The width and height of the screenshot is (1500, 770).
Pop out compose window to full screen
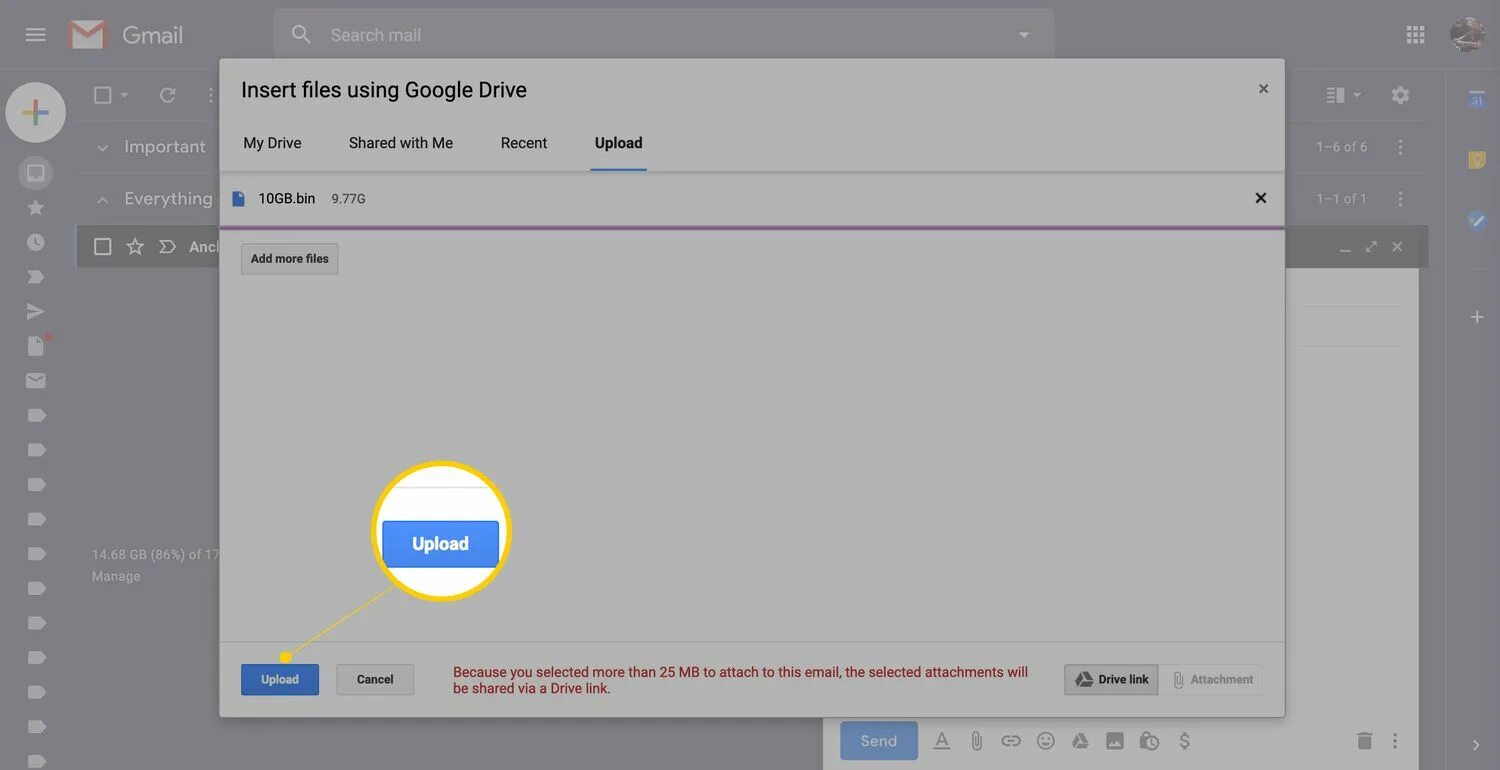(x=1371, y=246)
